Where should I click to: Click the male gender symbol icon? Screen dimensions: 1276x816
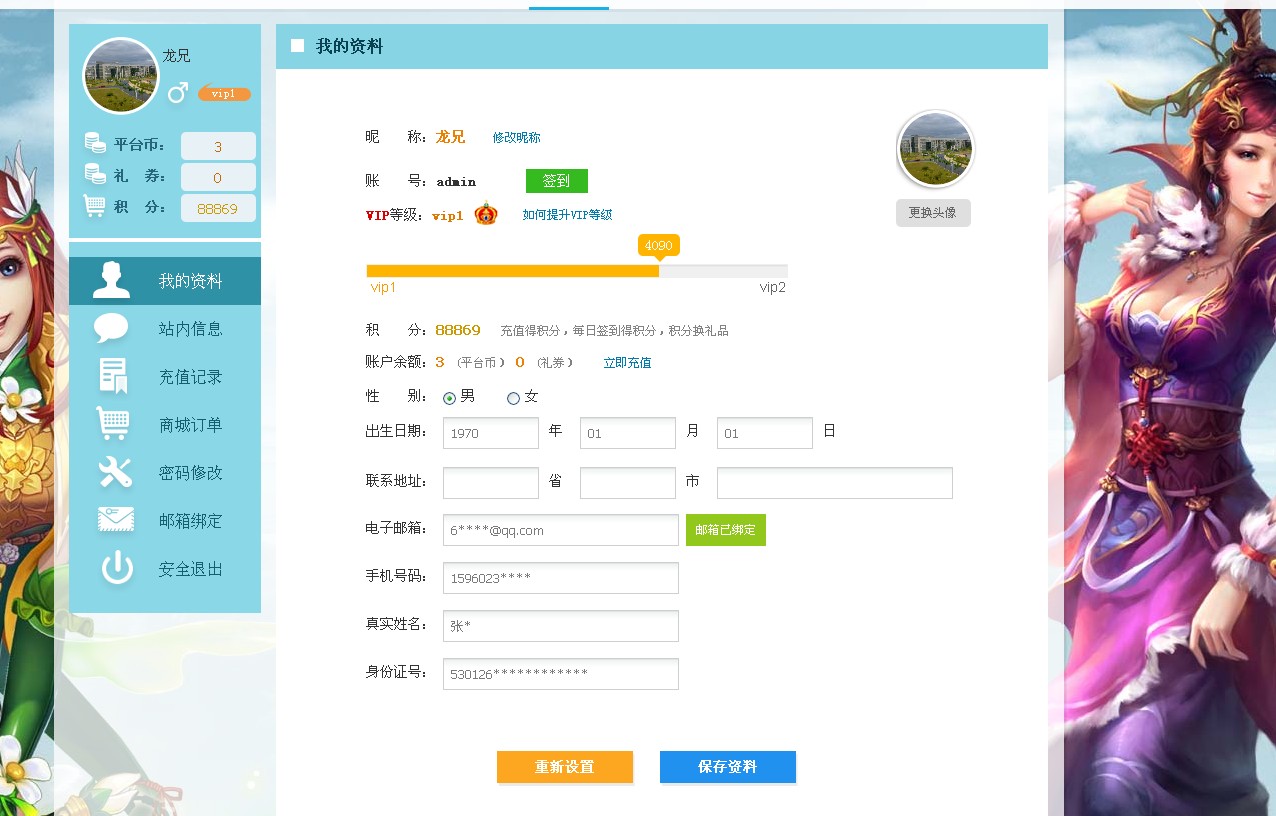[x=178, y=93]
